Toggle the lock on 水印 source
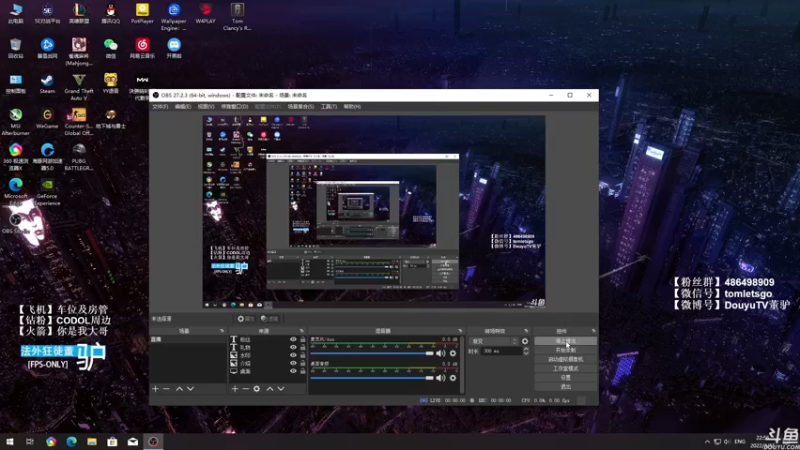Image resolution: width=800 pixels, height=450 pixels. click(303, 355)
